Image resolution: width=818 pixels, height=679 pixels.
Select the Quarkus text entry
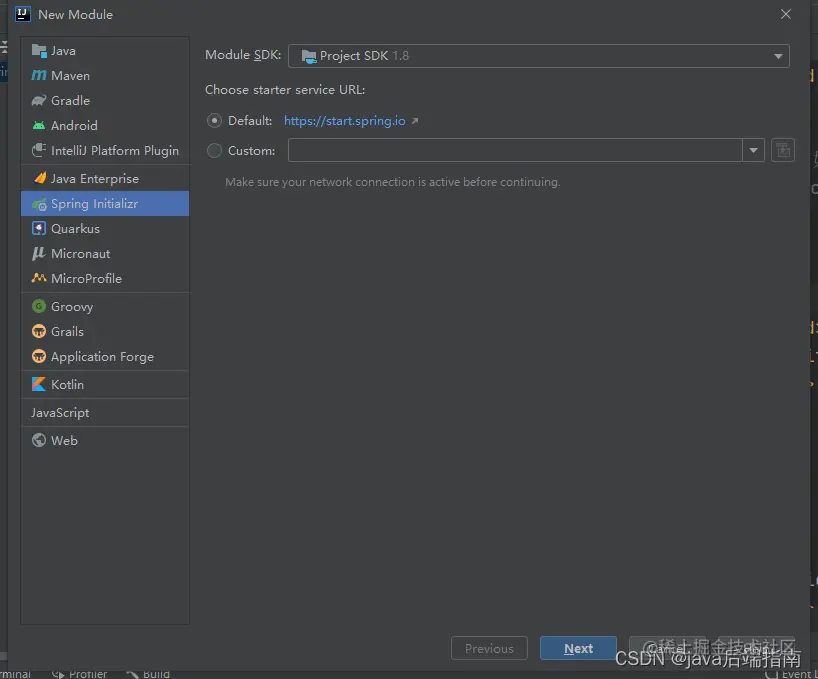click(75, 228)
